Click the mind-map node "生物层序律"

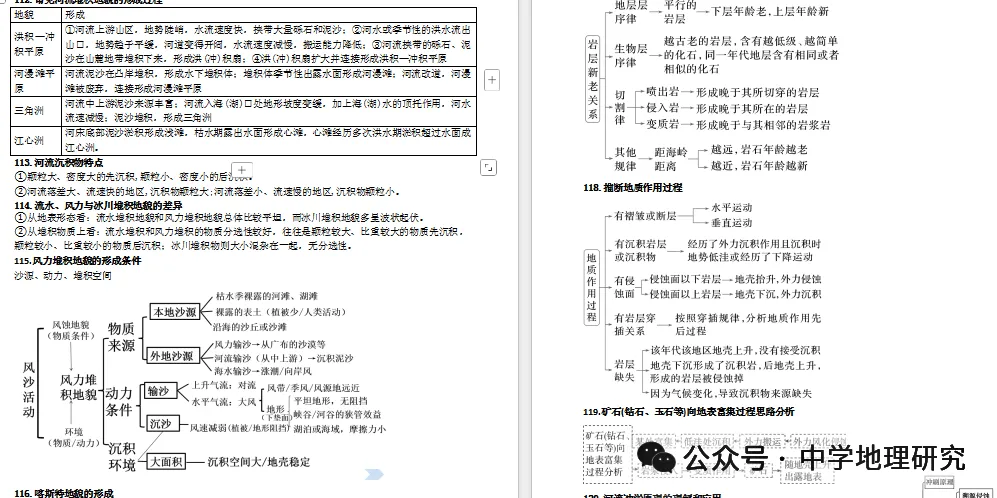click(x=630, y=56)
